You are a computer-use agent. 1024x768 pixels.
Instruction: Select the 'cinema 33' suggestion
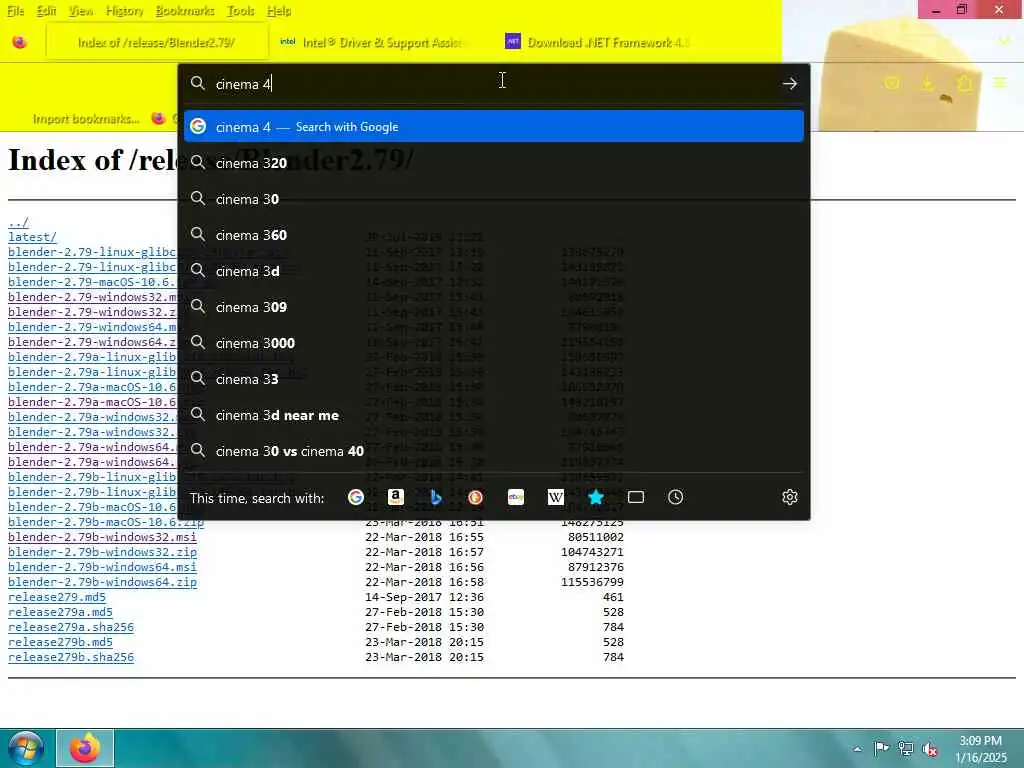pos(494,379)
